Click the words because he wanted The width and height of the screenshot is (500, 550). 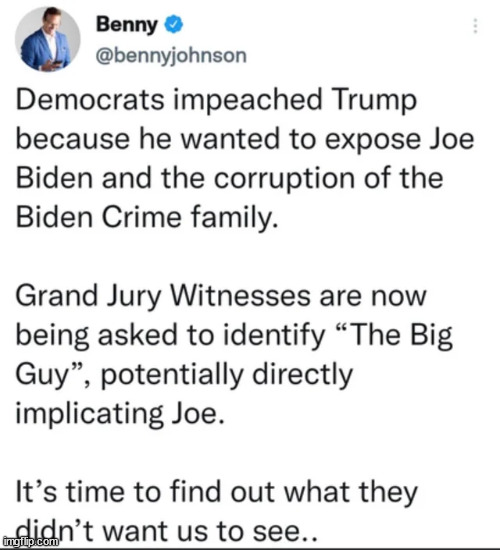pyautogui.click(x=148, y=139)
